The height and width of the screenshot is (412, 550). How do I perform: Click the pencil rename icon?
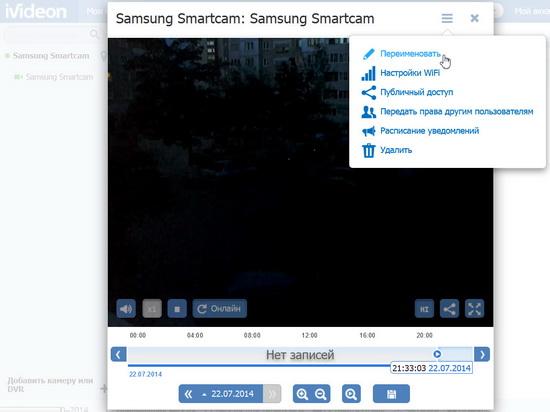(x=369, y=54)
